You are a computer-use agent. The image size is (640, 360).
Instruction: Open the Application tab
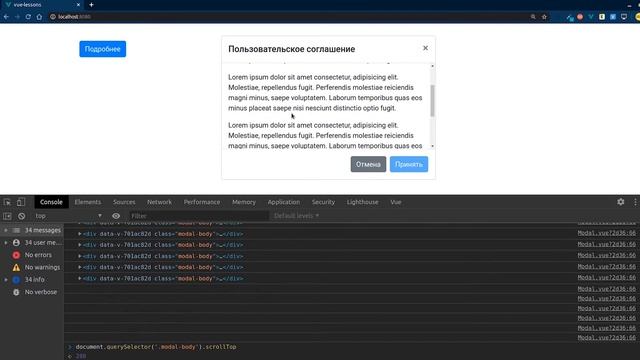coord(284,202)
